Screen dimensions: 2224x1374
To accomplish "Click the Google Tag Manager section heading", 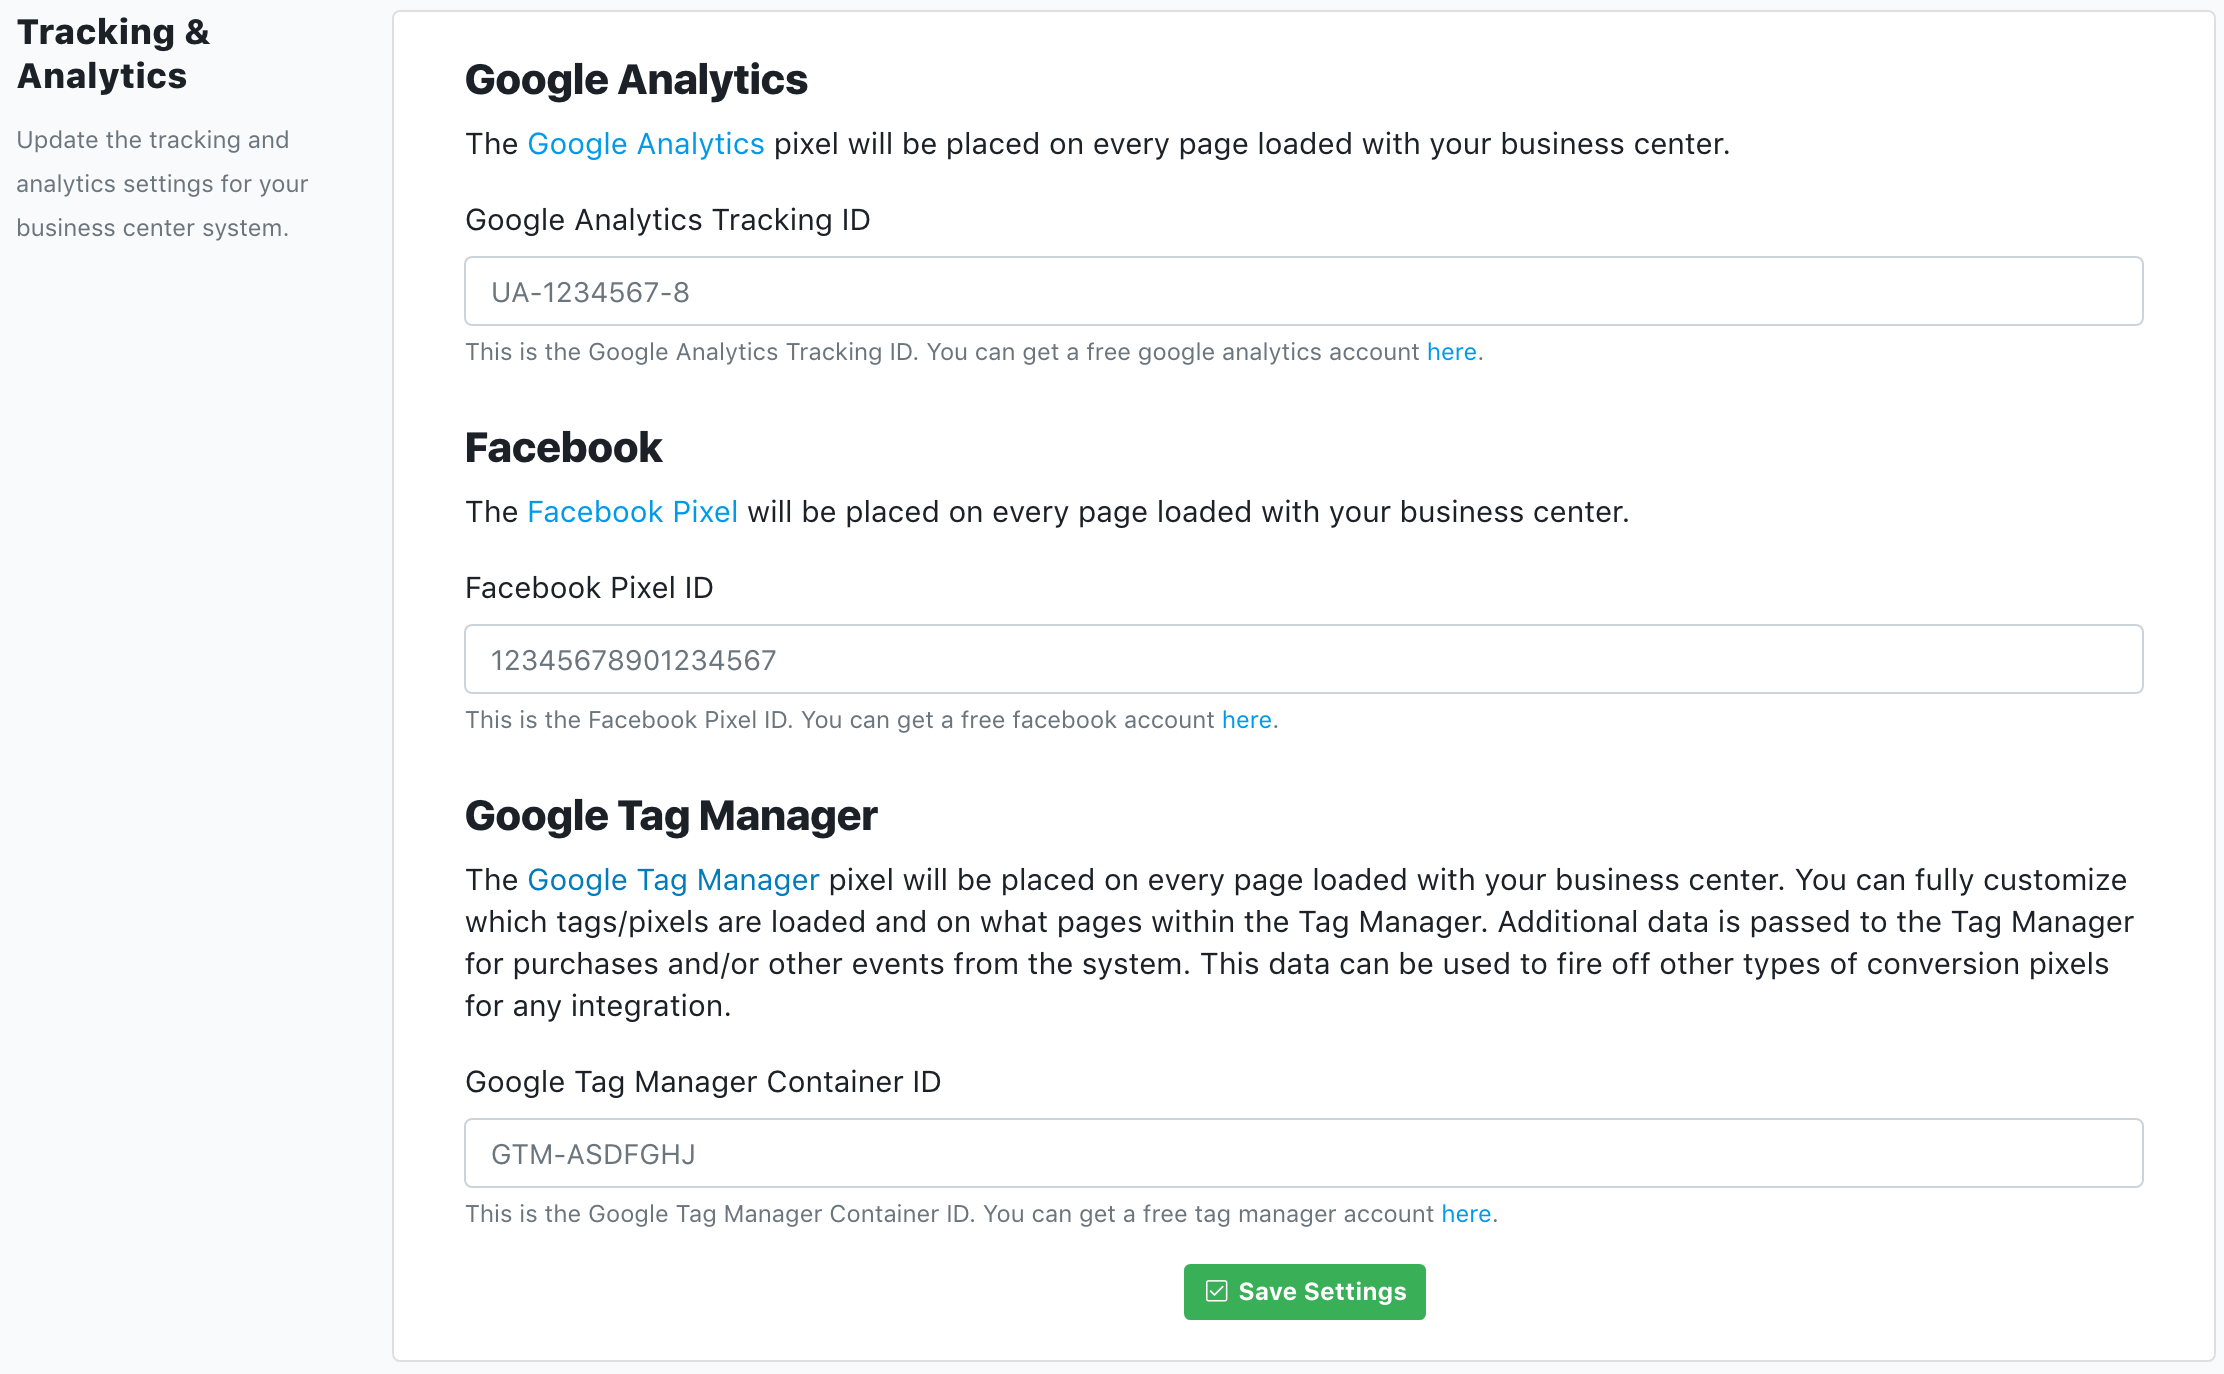I will [671, 816].
